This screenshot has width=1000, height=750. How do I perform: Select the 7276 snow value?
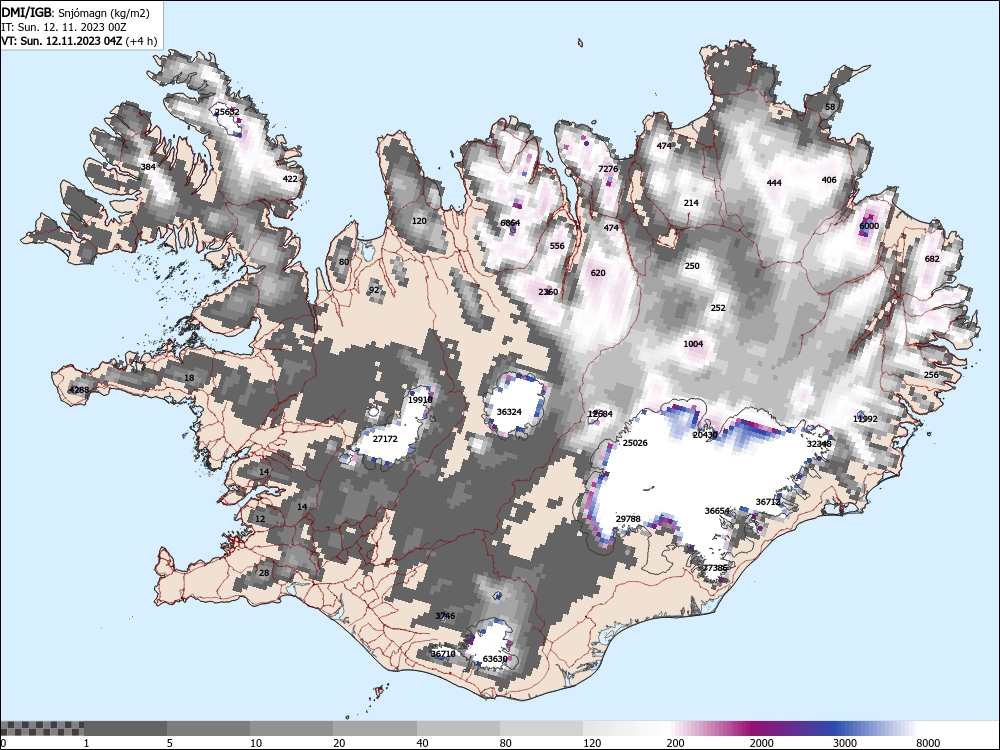coord(608,169)
